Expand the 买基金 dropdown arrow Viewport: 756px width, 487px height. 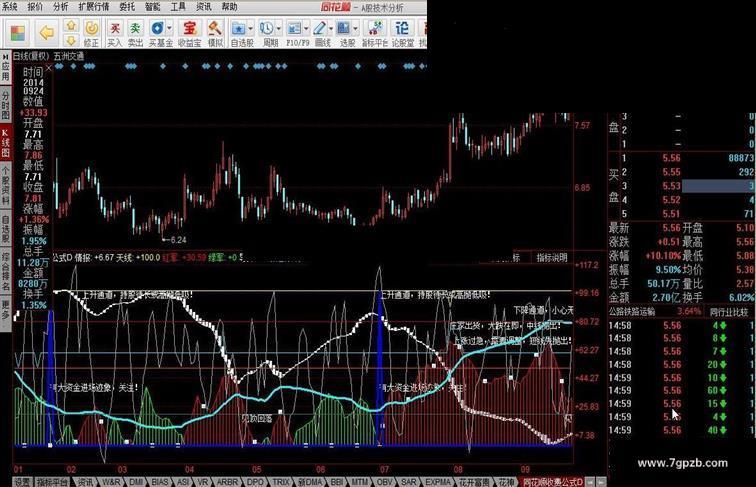point(169,28)
